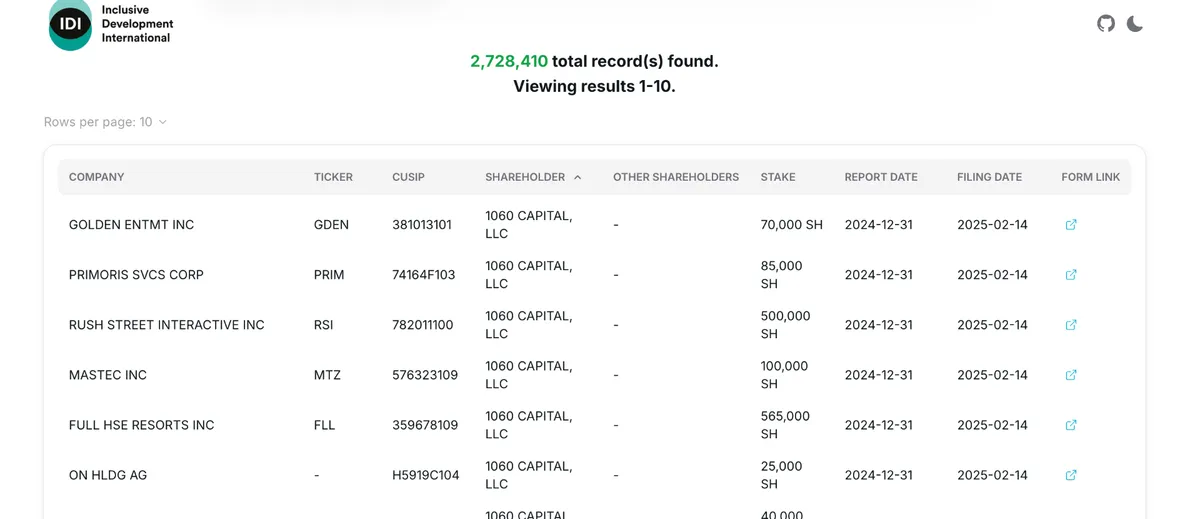Sort by the SHAREHOLDER column header

click(533, 177)
